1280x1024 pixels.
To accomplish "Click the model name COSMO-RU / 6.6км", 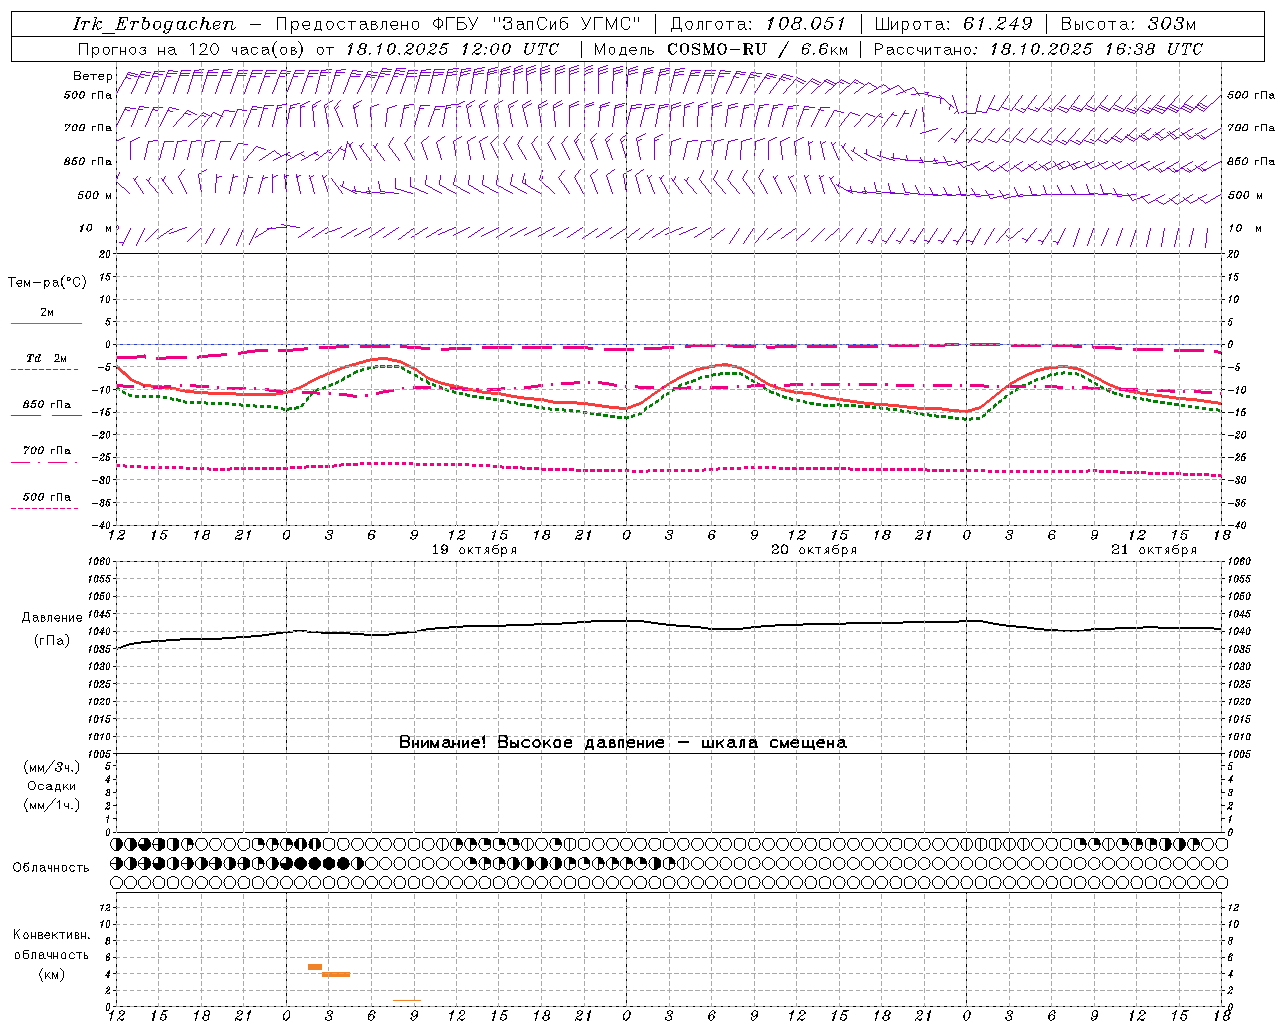I will pyautogui.click(x=757, y=49).
